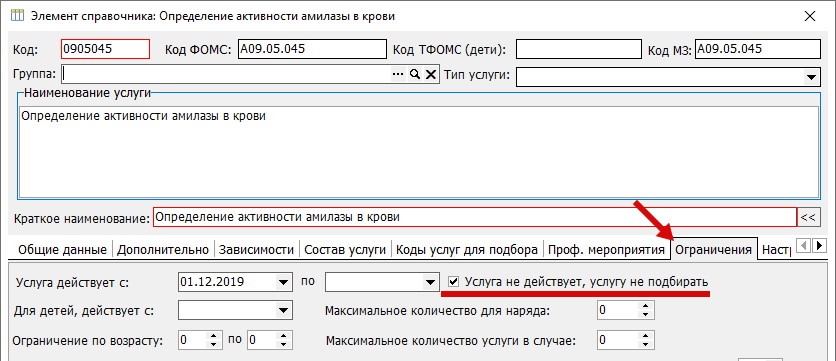Select the Коды услуг для подбора tab

pos(467,250)
